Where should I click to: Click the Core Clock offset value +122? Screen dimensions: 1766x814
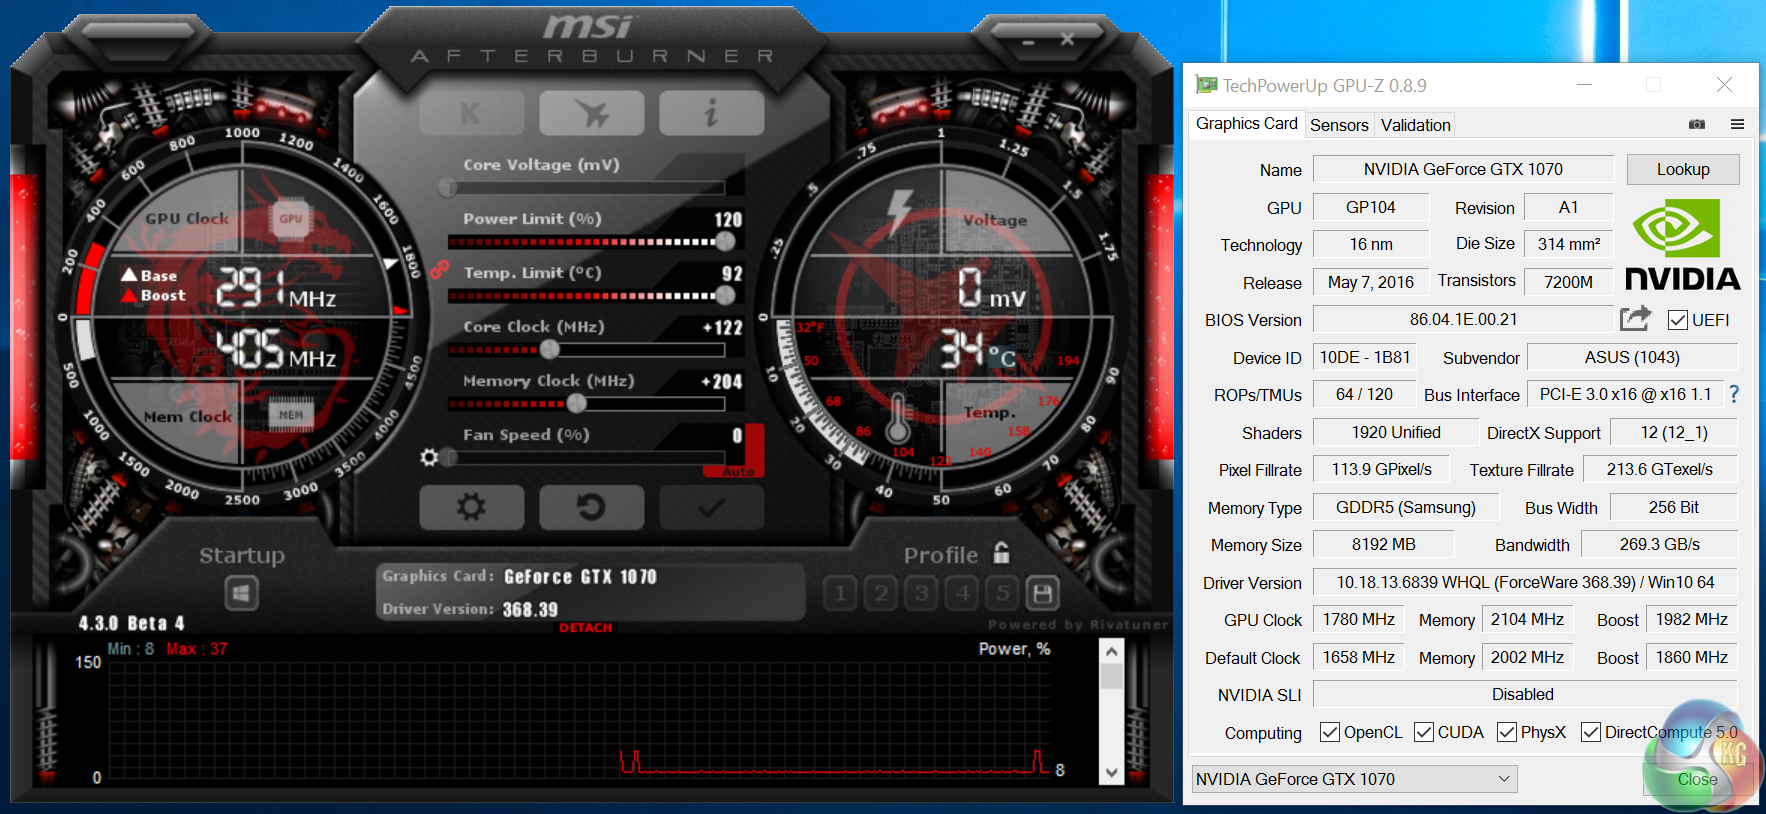coord(722,328)
